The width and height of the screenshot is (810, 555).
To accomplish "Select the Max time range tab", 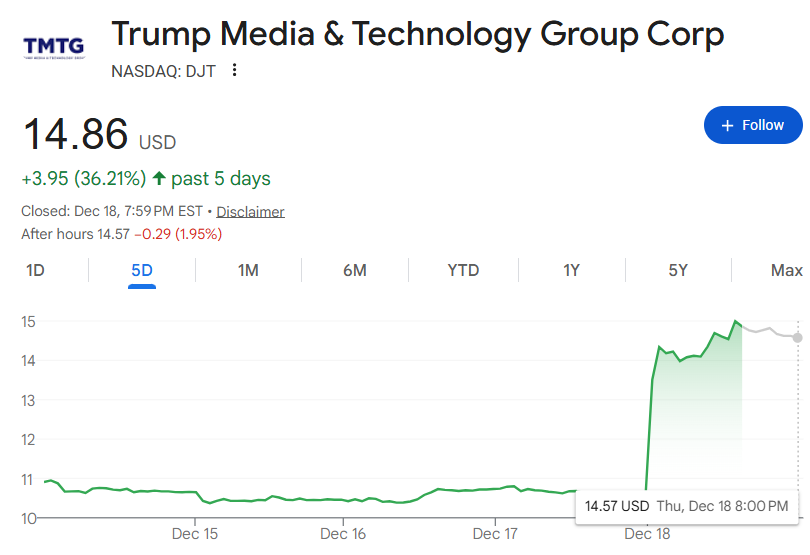I will click(x=786, y=270).
